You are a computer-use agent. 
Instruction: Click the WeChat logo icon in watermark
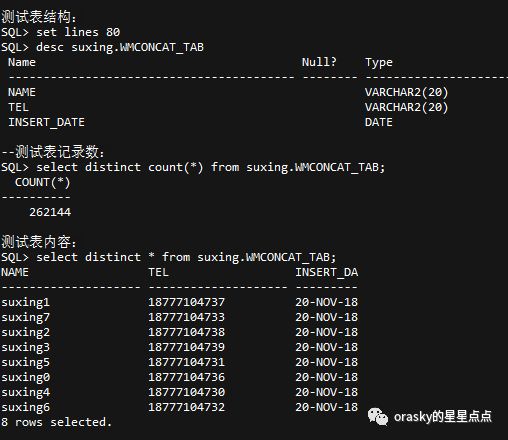(378, 417)
